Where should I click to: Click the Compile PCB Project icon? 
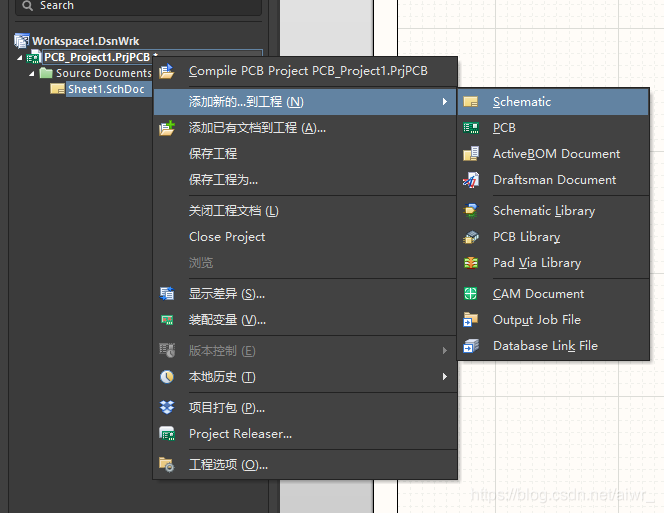(167, 71)
